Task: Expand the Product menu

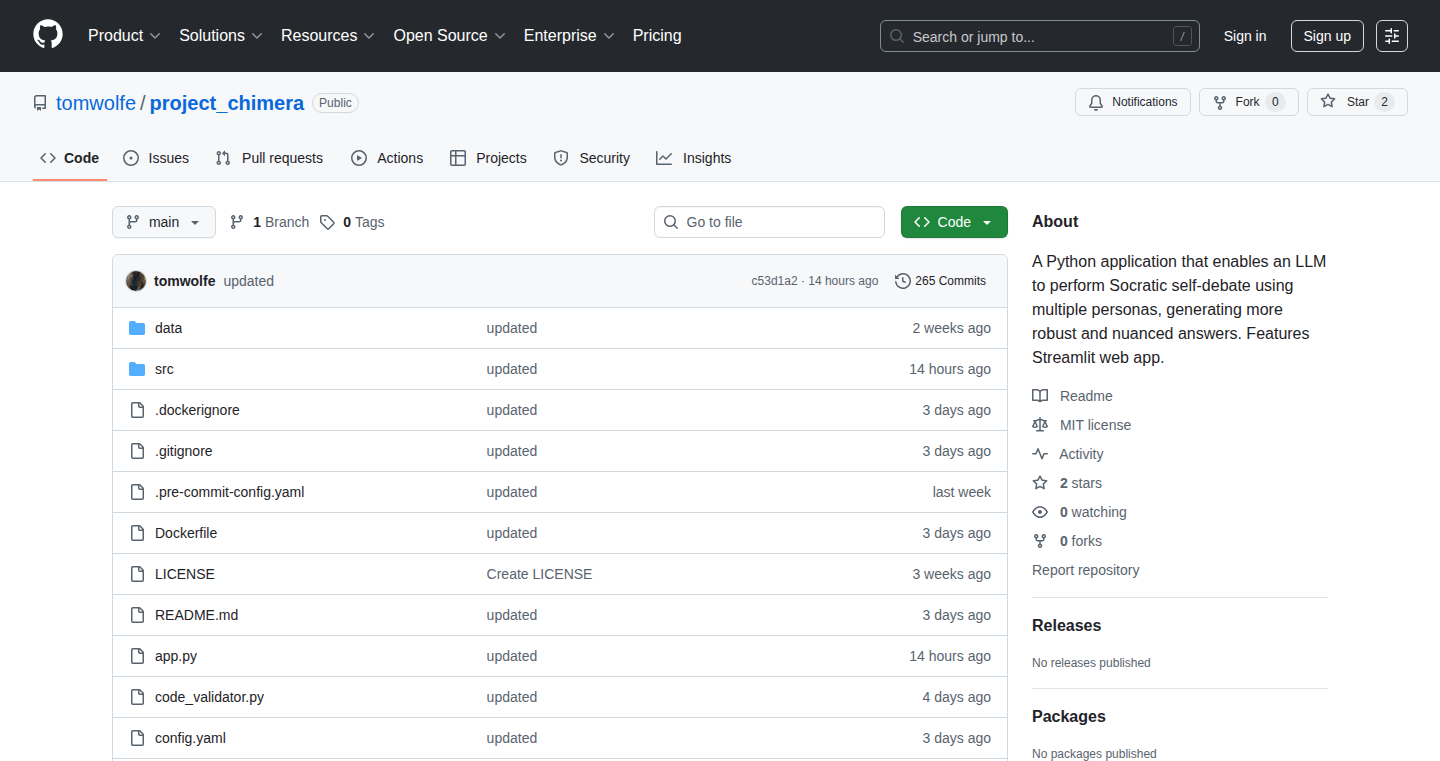Action: [x=124, y=35]
